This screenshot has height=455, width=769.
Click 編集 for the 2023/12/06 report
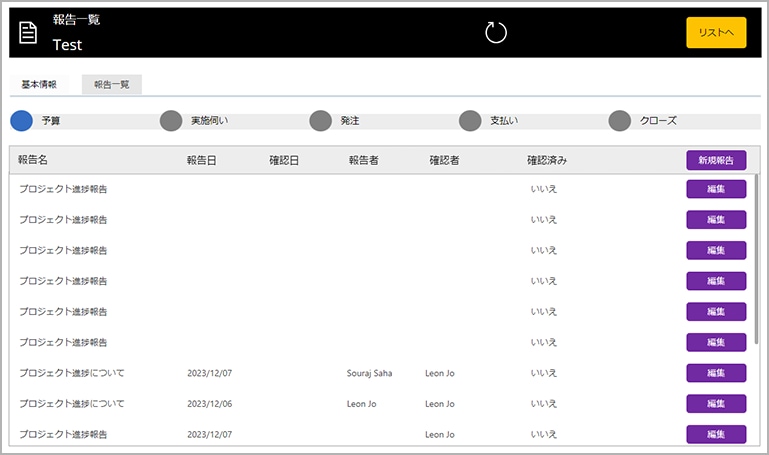click(715, 404)
